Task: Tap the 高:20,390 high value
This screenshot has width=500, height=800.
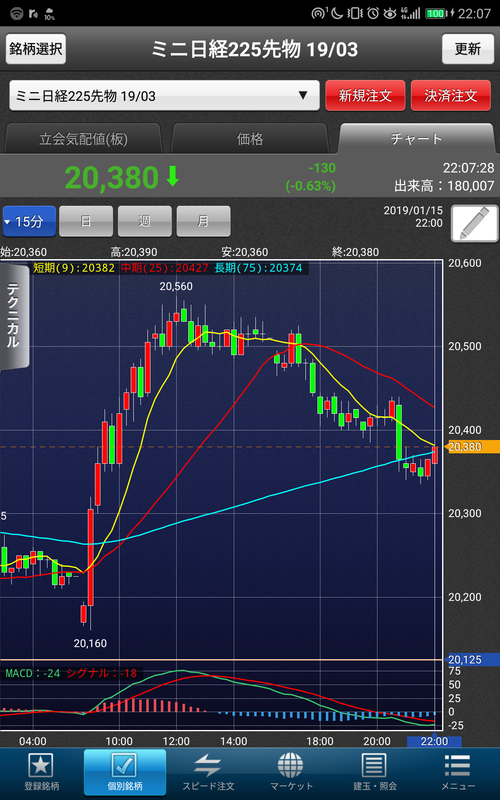Action: pyautogui.click(x=134, y=252)
